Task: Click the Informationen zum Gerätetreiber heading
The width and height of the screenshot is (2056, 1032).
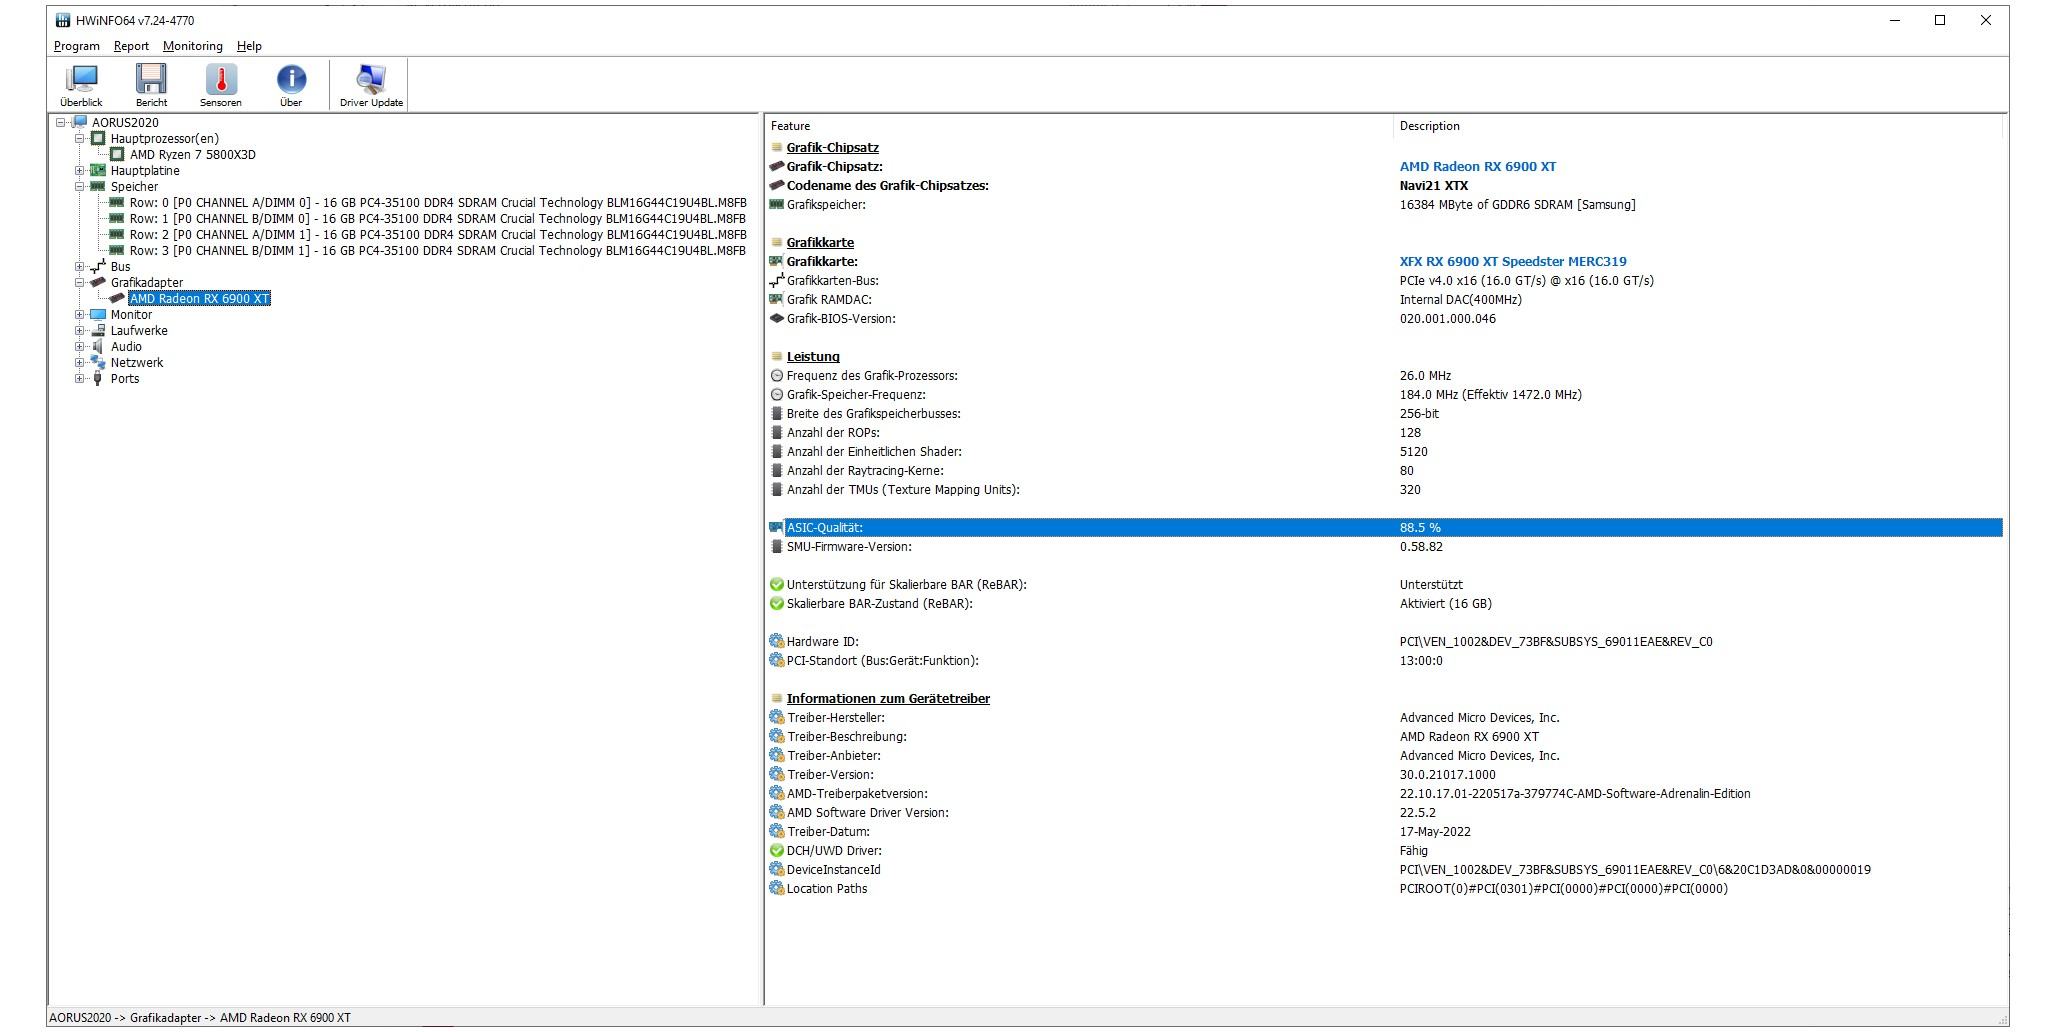Action: pyautogui.click(x=888, y=699)
